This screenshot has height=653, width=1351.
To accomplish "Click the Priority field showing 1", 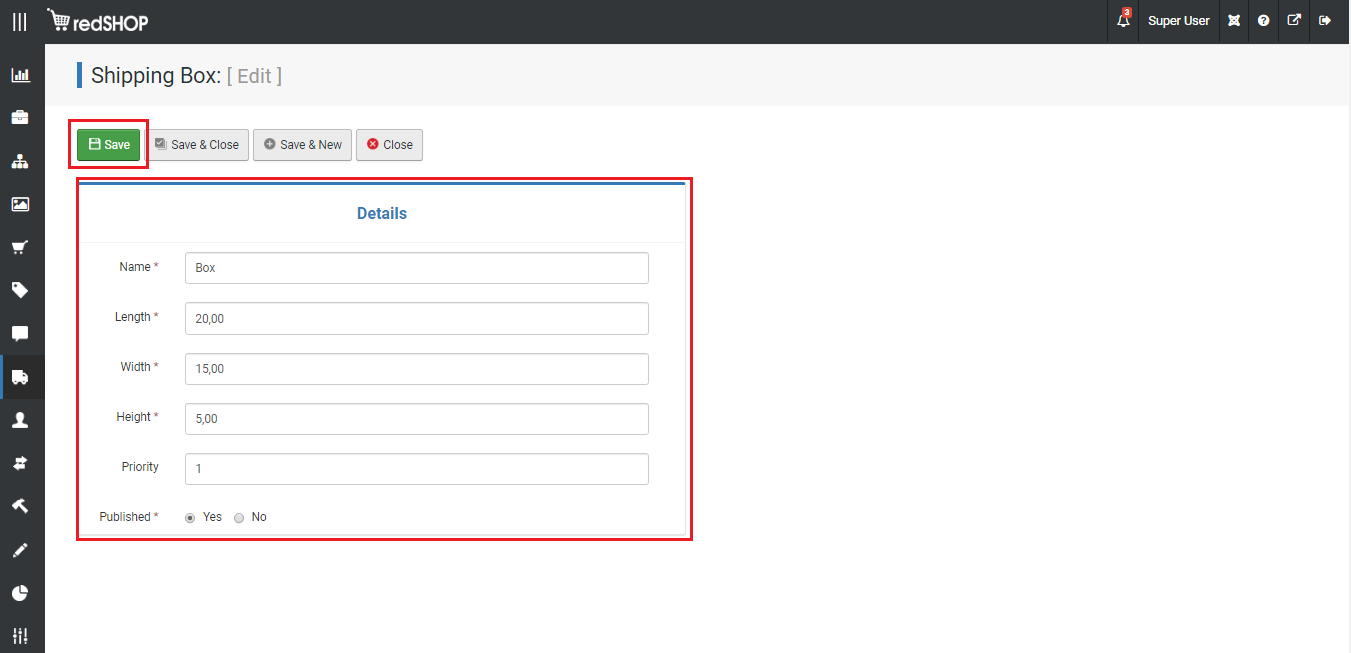I will coord(417,469).
